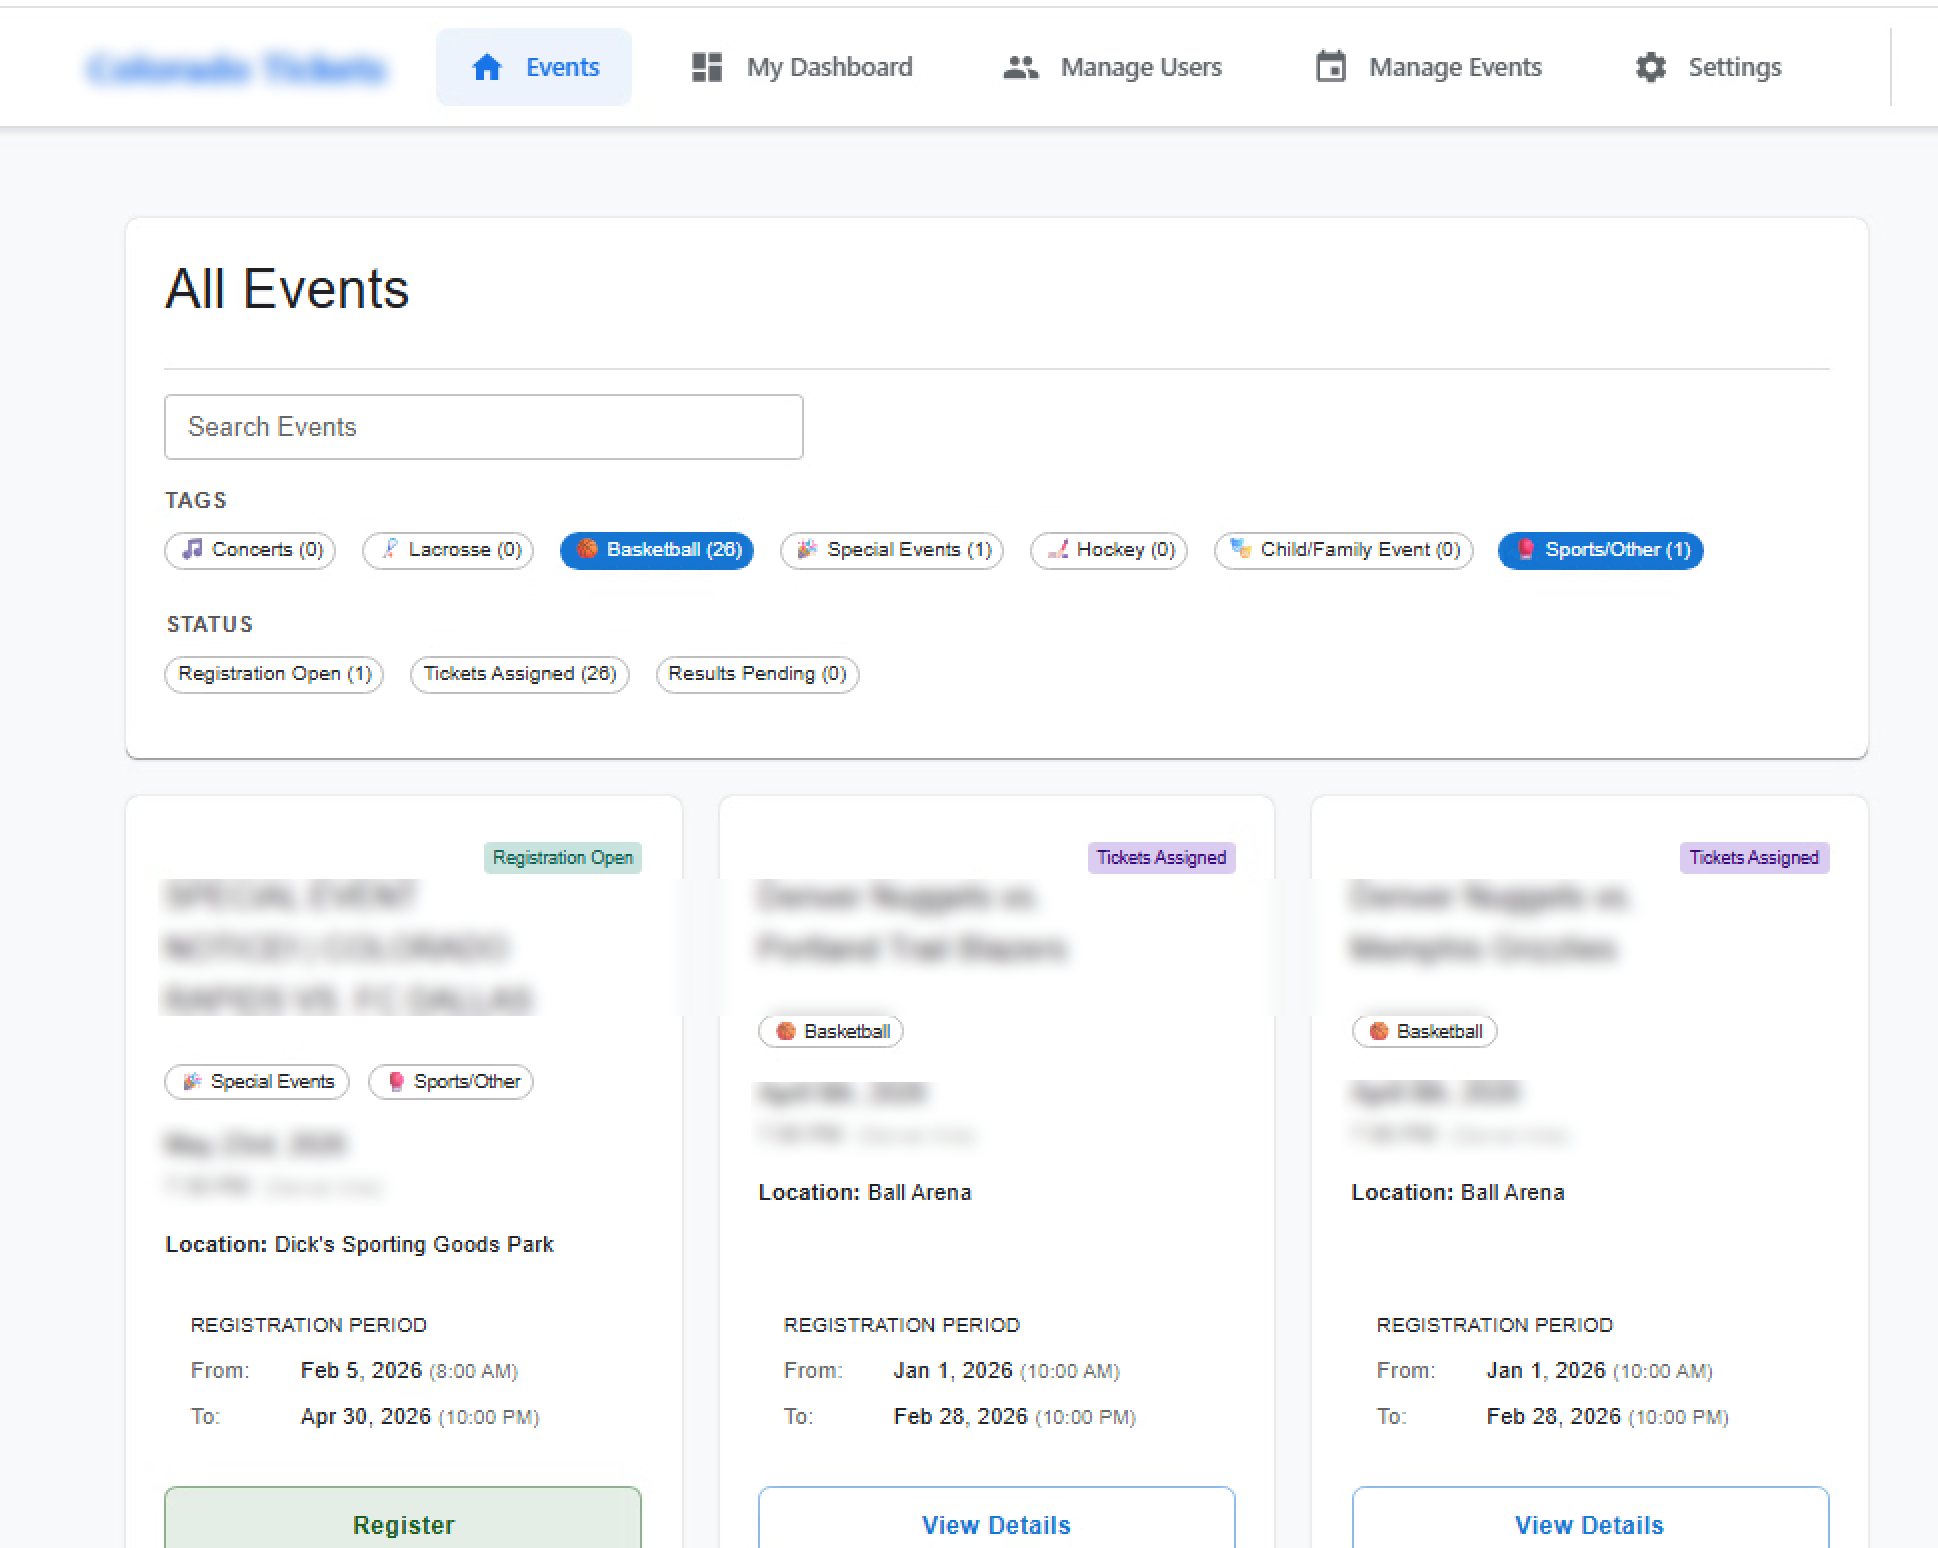Click the Register button

tap(403, 1523)
